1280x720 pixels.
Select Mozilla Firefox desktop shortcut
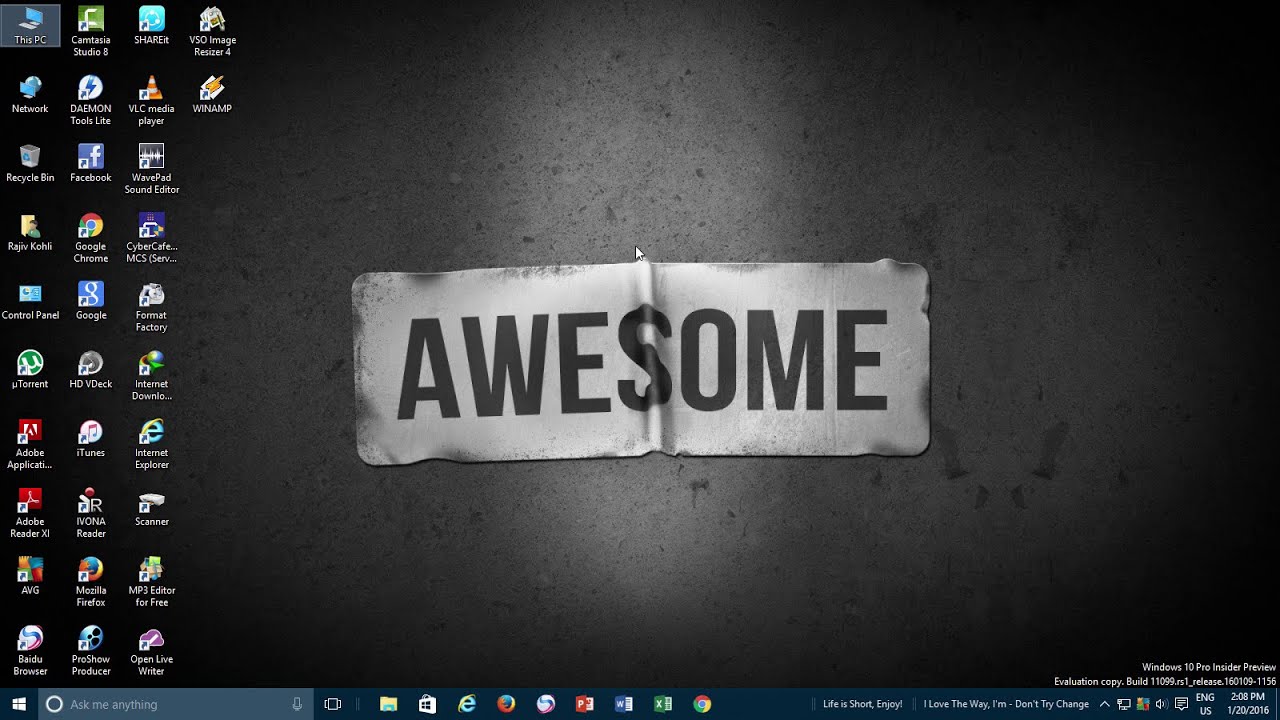pos(90,582)
